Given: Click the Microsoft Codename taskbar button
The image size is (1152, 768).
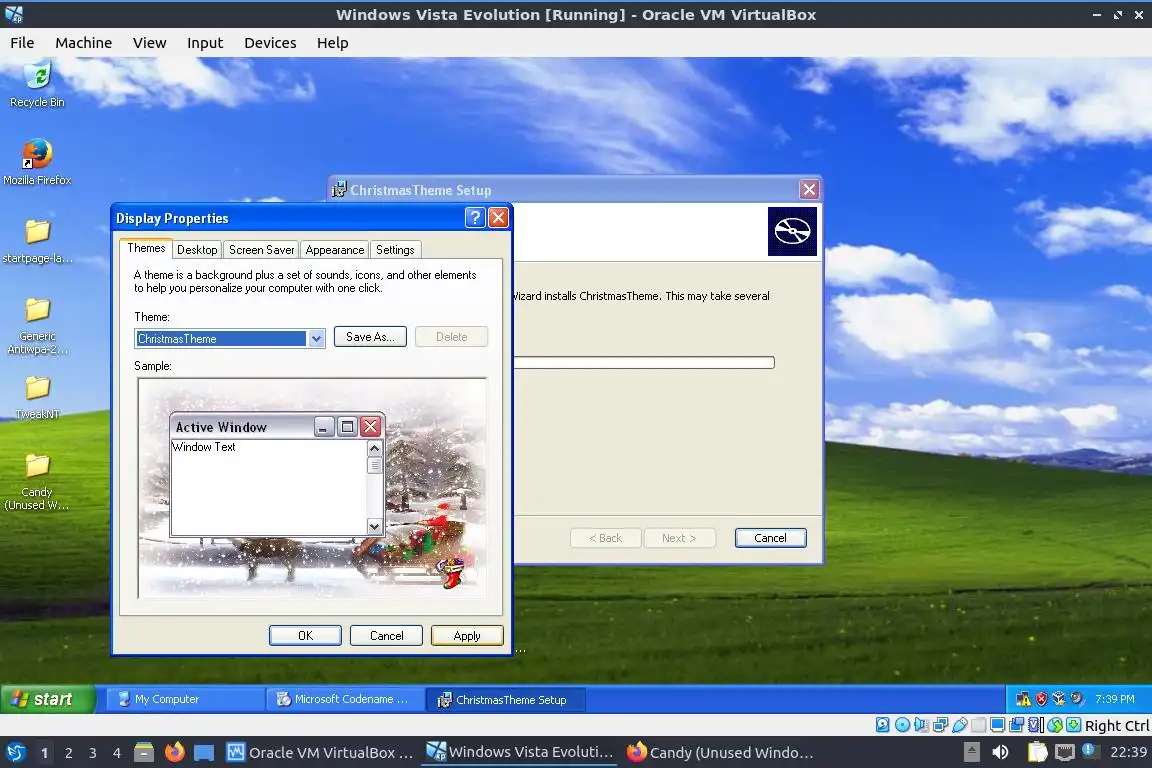Looking at the screenshot, I should pyautogui.click(x=345, y=699).
